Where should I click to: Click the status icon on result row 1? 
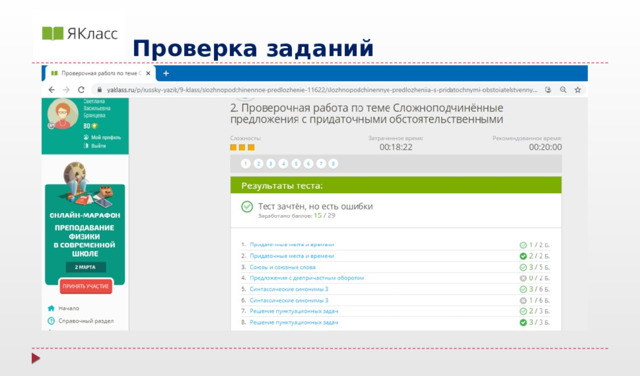(523, 245)
